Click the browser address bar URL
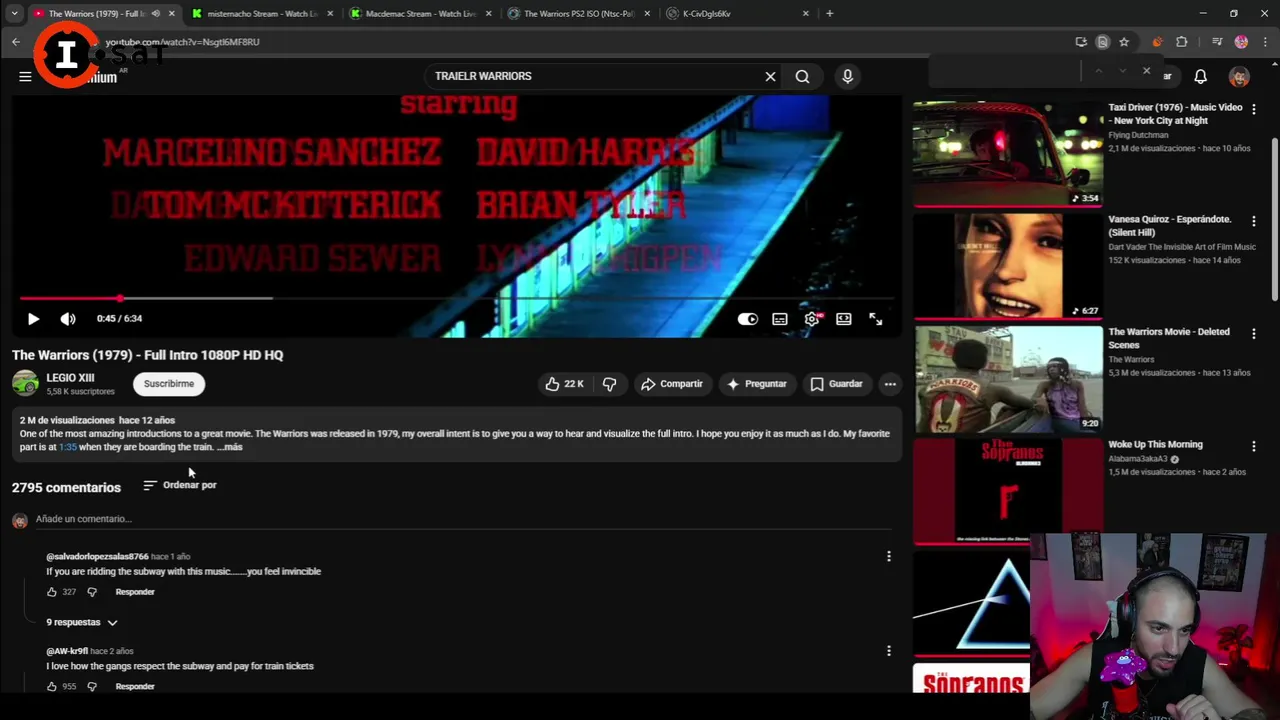Screen dimensions: 1280x720 182,42
